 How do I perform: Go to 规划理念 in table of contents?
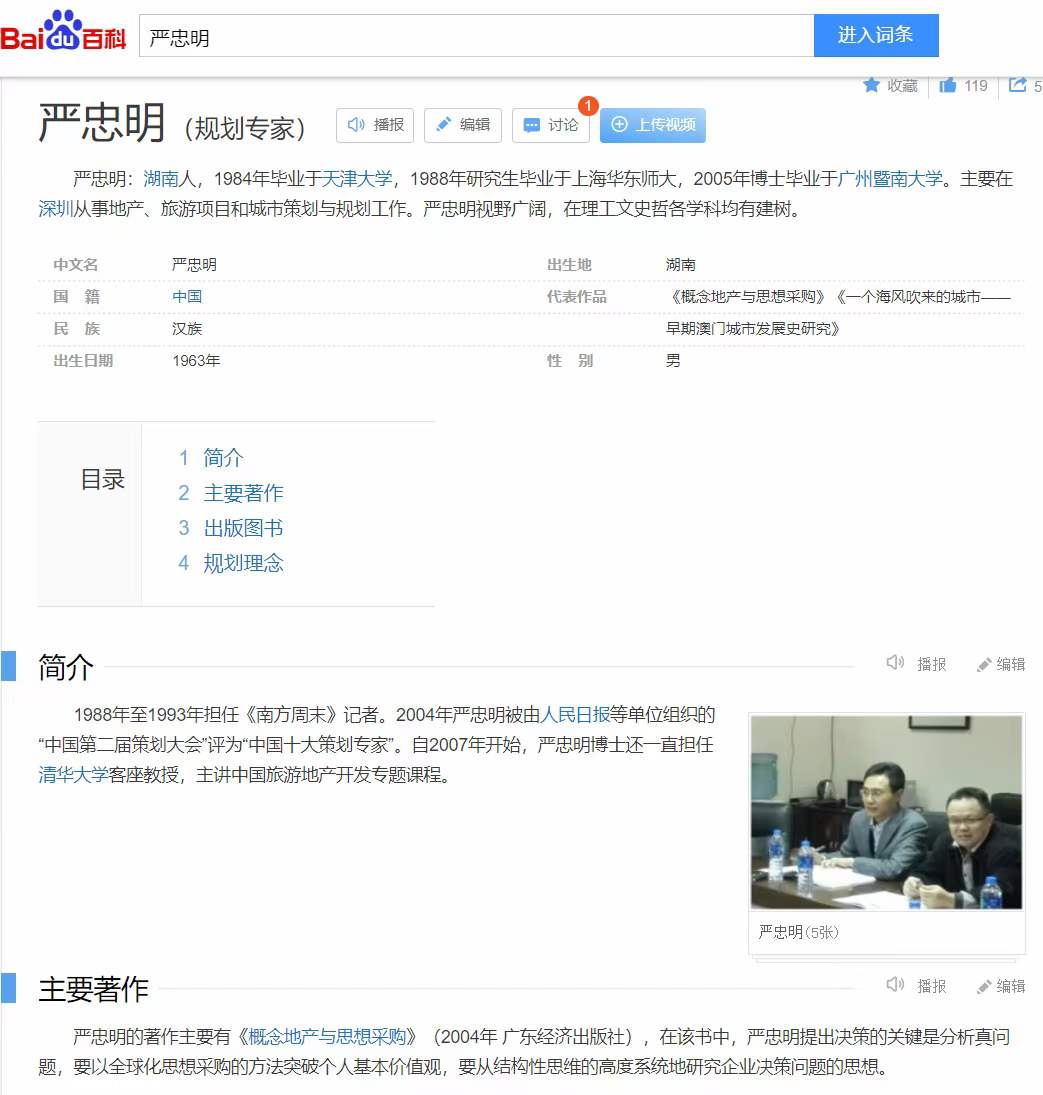click(x=243, y=563)
